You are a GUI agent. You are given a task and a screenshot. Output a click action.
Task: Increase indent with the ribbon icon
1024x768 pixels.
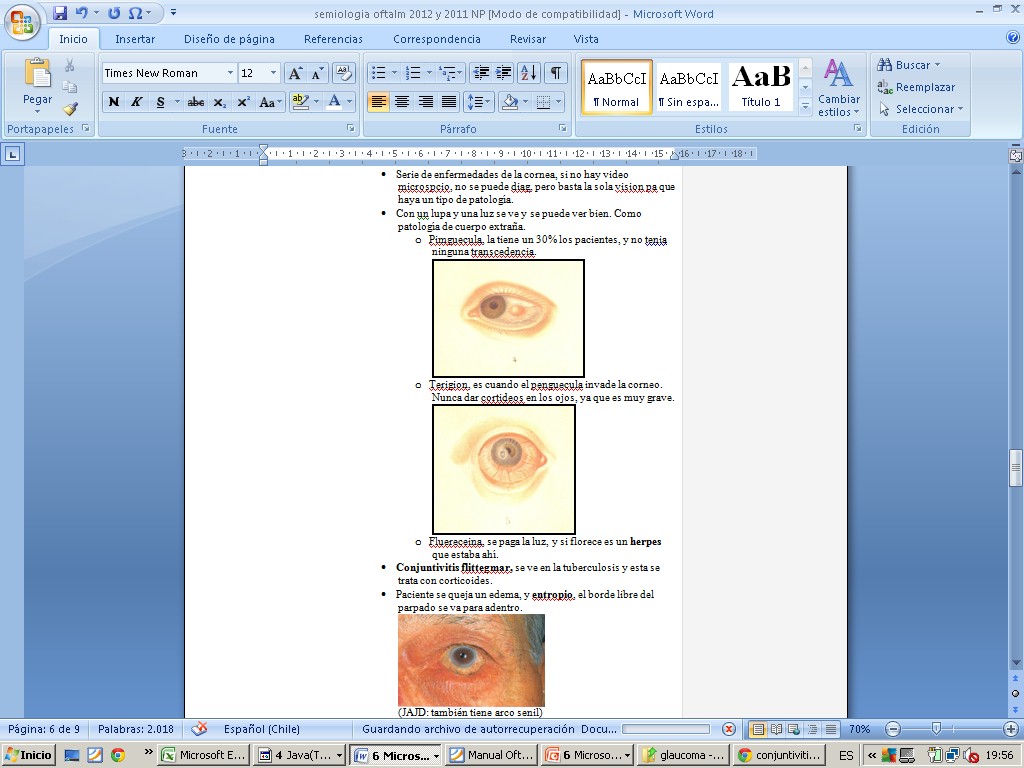(503, 73)
